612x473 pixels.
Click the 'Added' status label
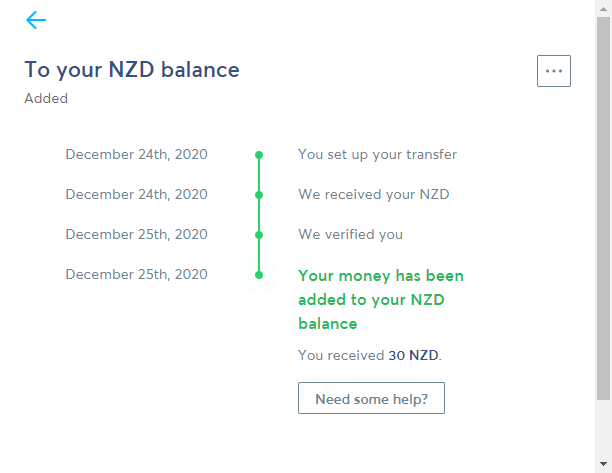point(46,99)
